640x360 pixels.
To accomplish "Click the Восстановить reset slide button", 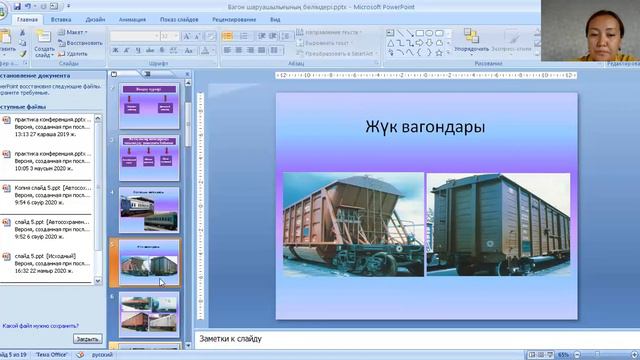I will coord(81,43).
